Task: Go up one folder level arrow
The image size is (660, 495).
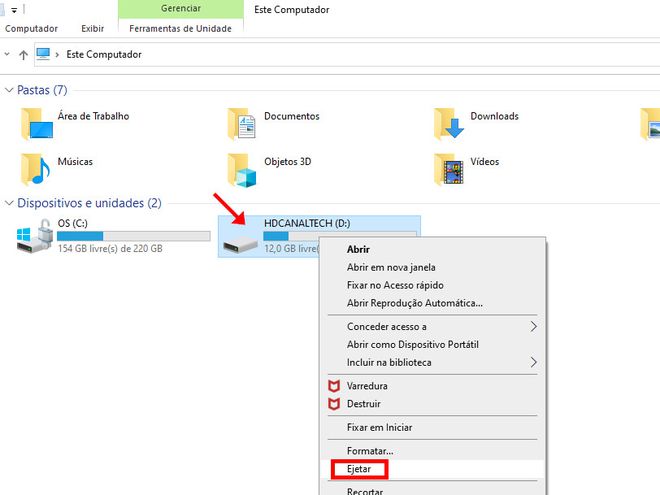Action: pos(24,55)
